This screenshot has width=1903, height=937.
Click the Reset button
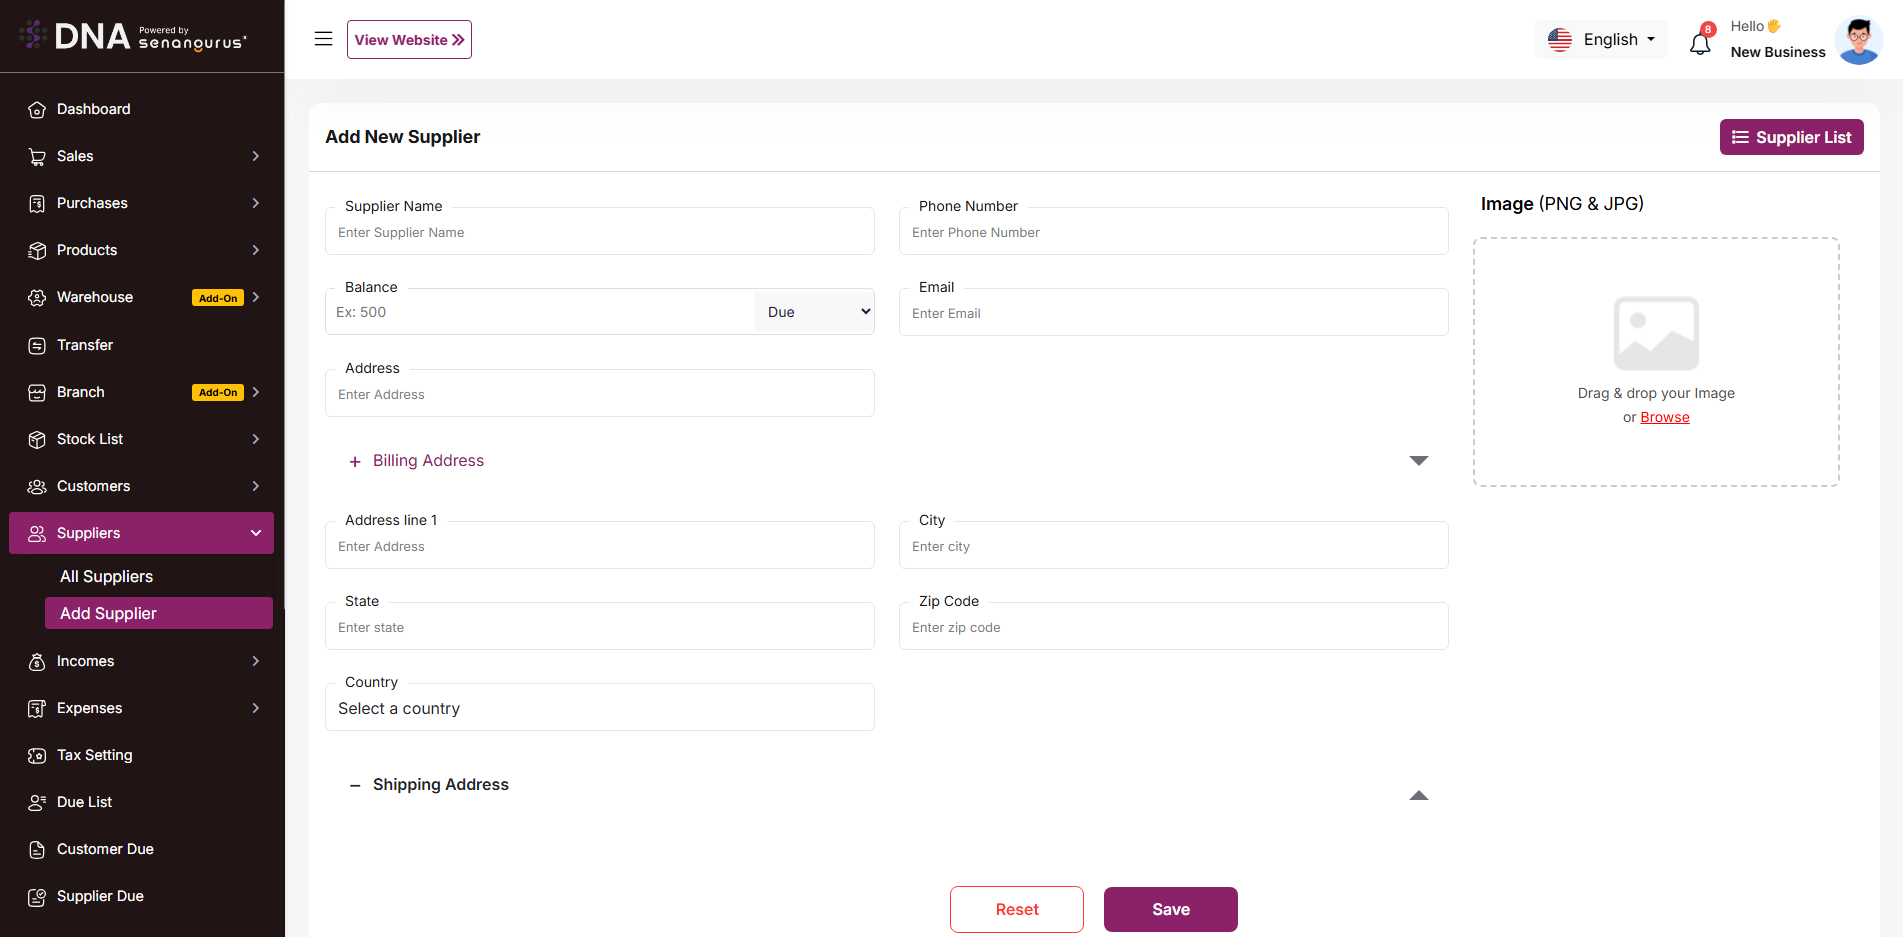1016,909
